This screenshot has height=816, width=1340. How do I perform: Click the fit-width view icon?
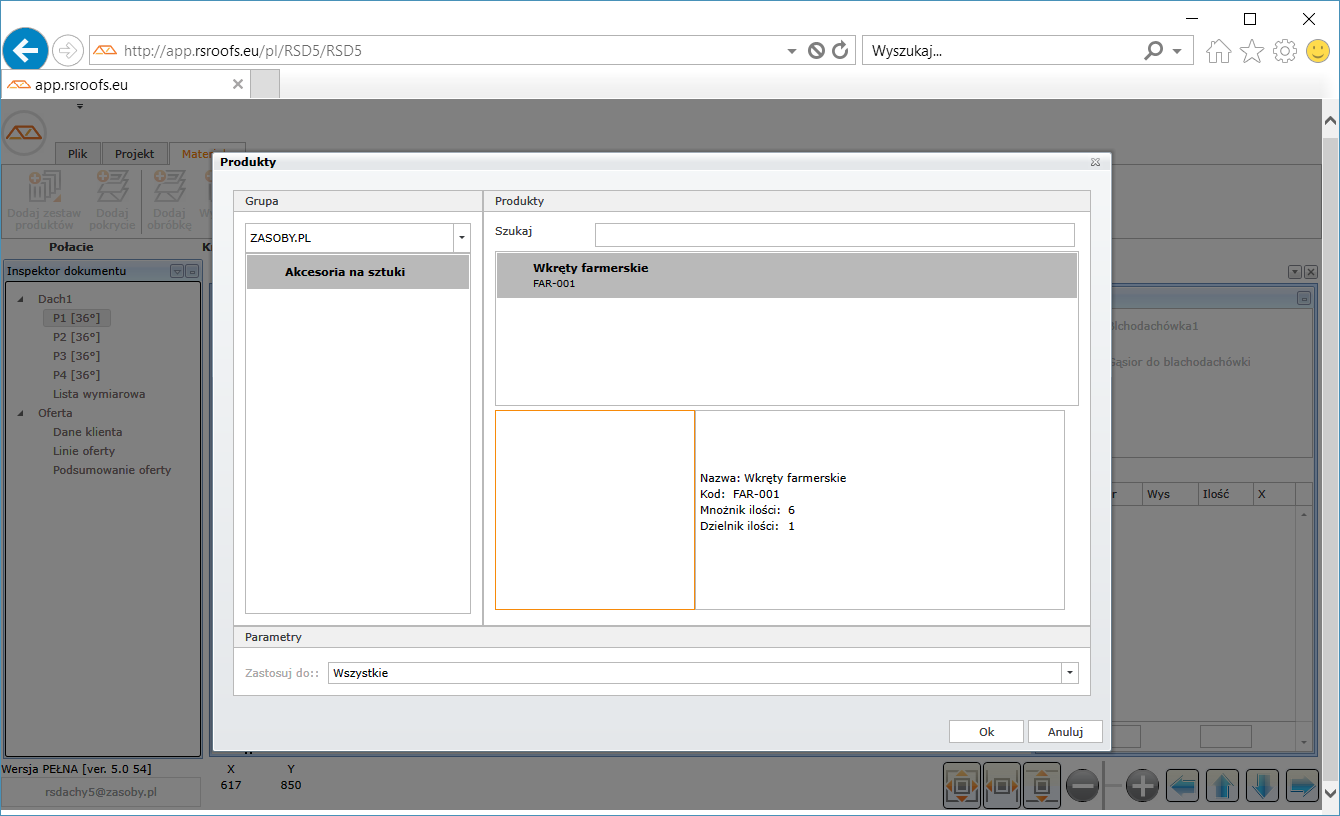click(1002, 786)
